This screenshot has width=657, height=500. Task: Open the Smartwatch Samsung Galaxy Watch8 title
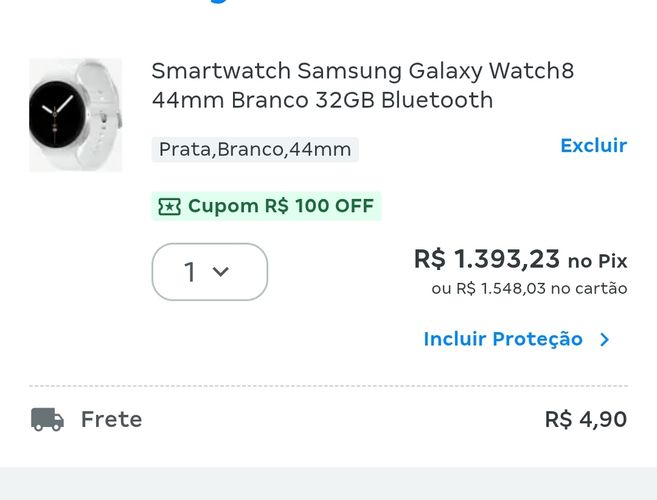tap(362, 85)
